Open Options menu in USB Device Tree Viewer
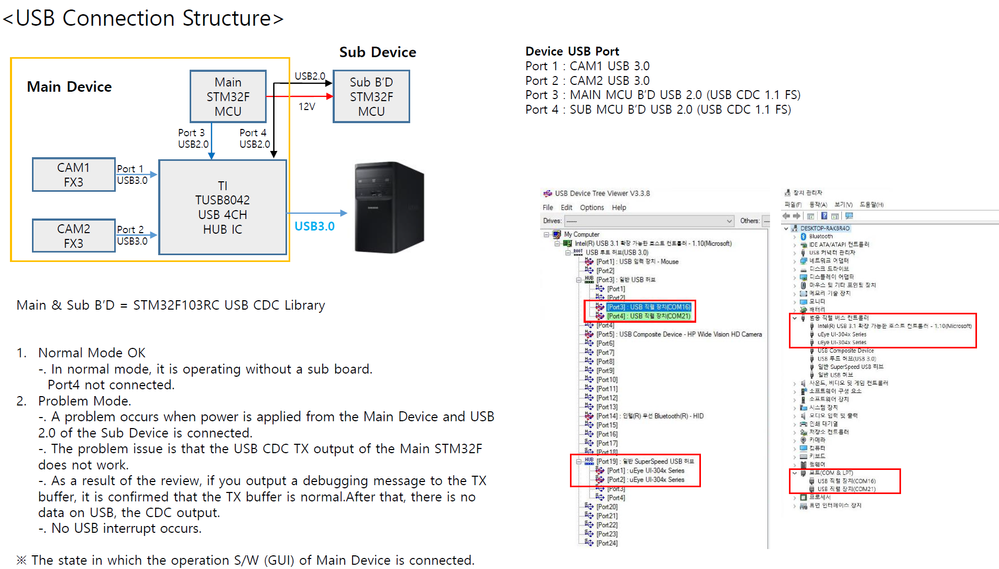Screen dimensions: 999x569 pyautogui.click(x=592, y=208)
